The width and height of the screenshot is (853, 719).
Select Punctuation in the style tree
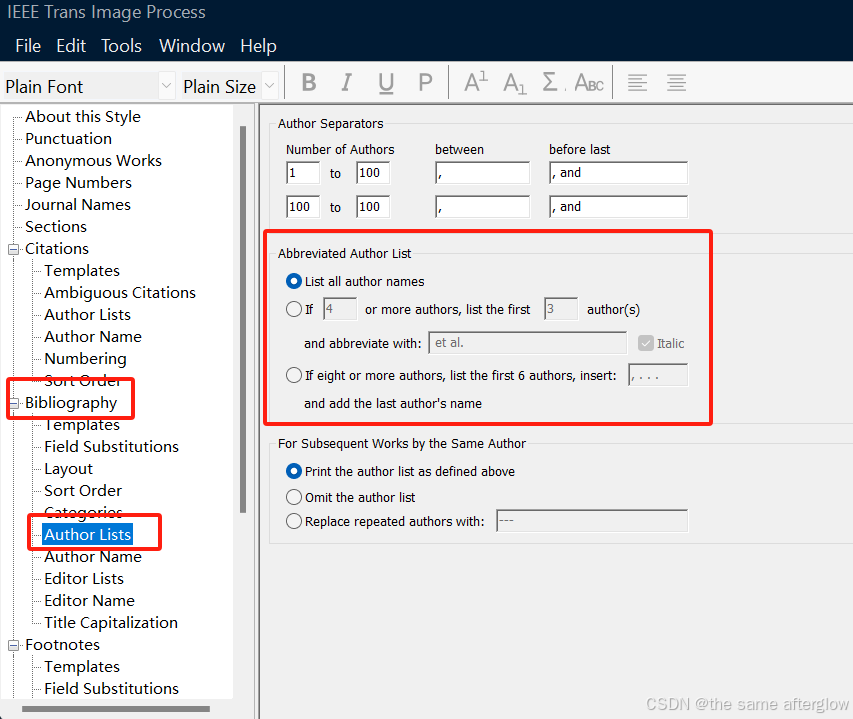(69, 139)
